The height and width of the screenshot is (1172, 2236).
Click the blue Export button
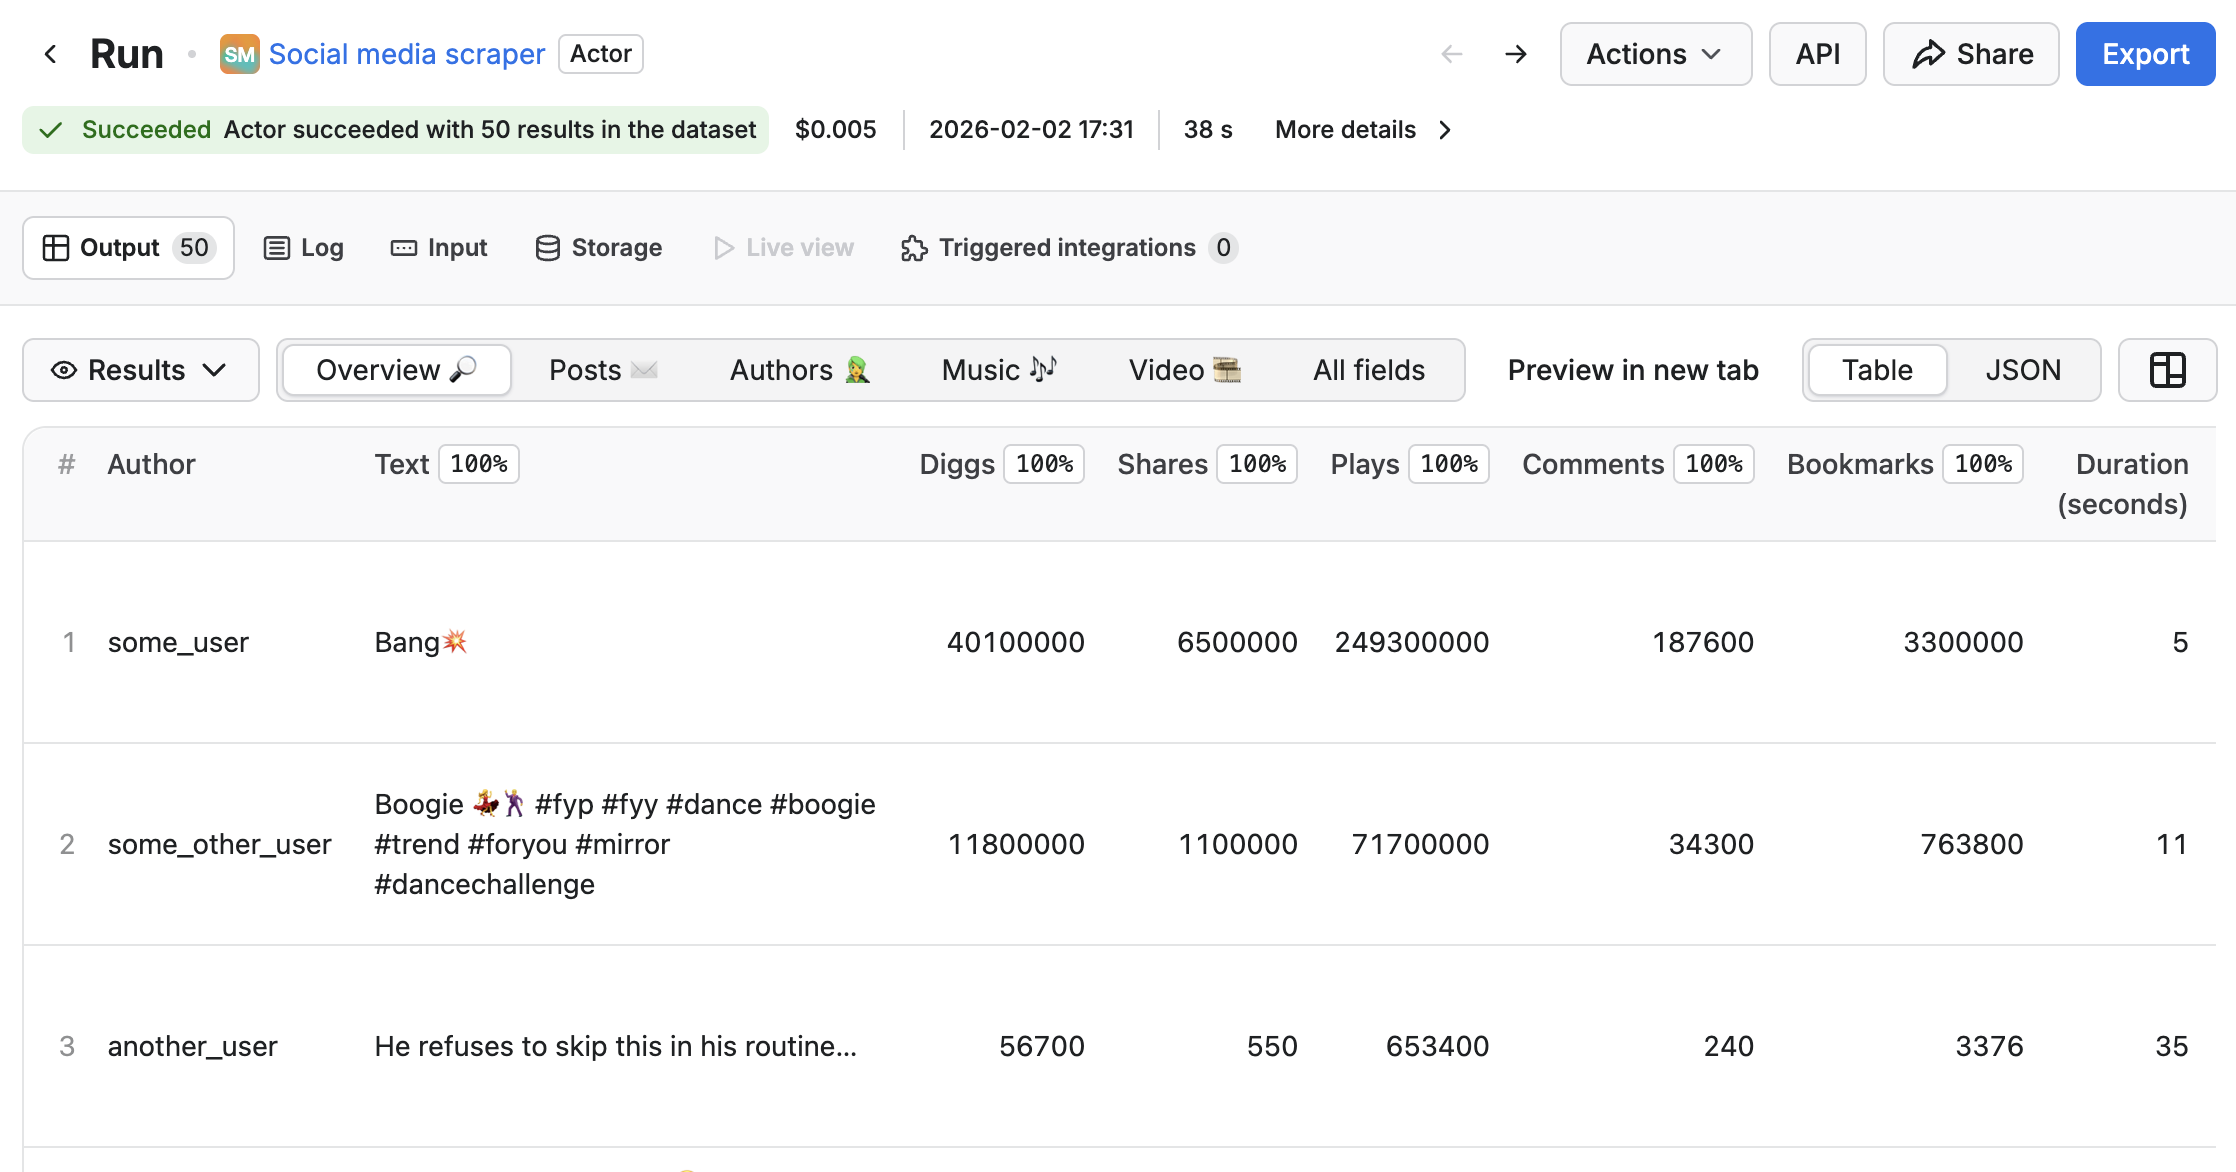tap(2145, 54)
